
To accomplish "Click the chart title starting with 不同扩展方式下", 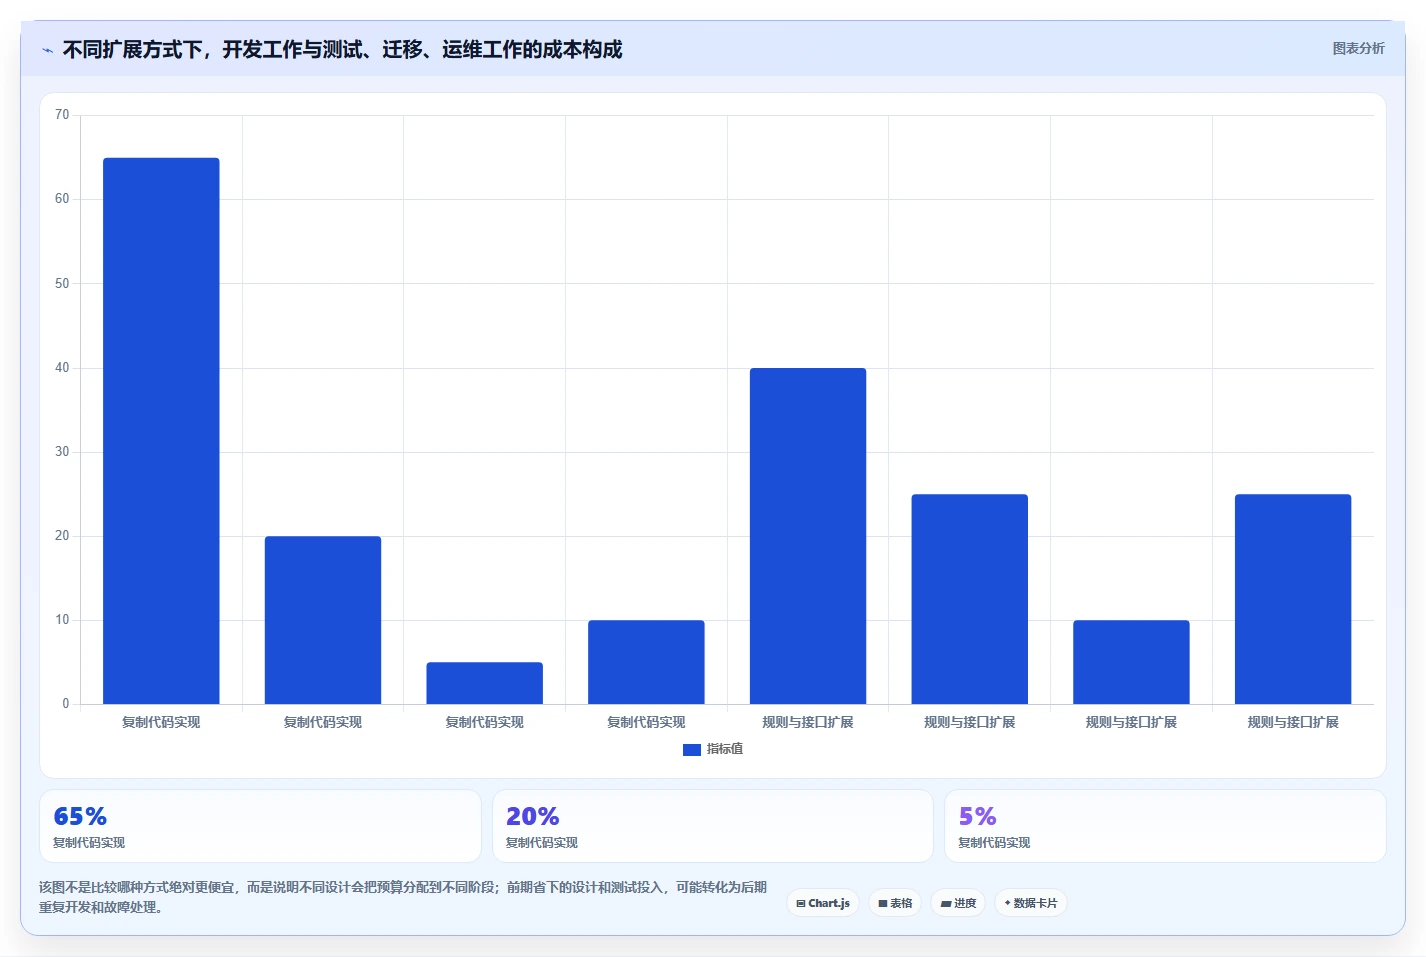I will coord(342,49).
